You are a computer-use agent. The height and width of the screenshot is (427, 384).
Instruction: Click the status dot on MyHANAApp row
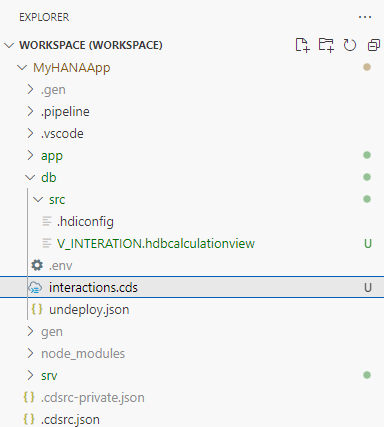367,67
